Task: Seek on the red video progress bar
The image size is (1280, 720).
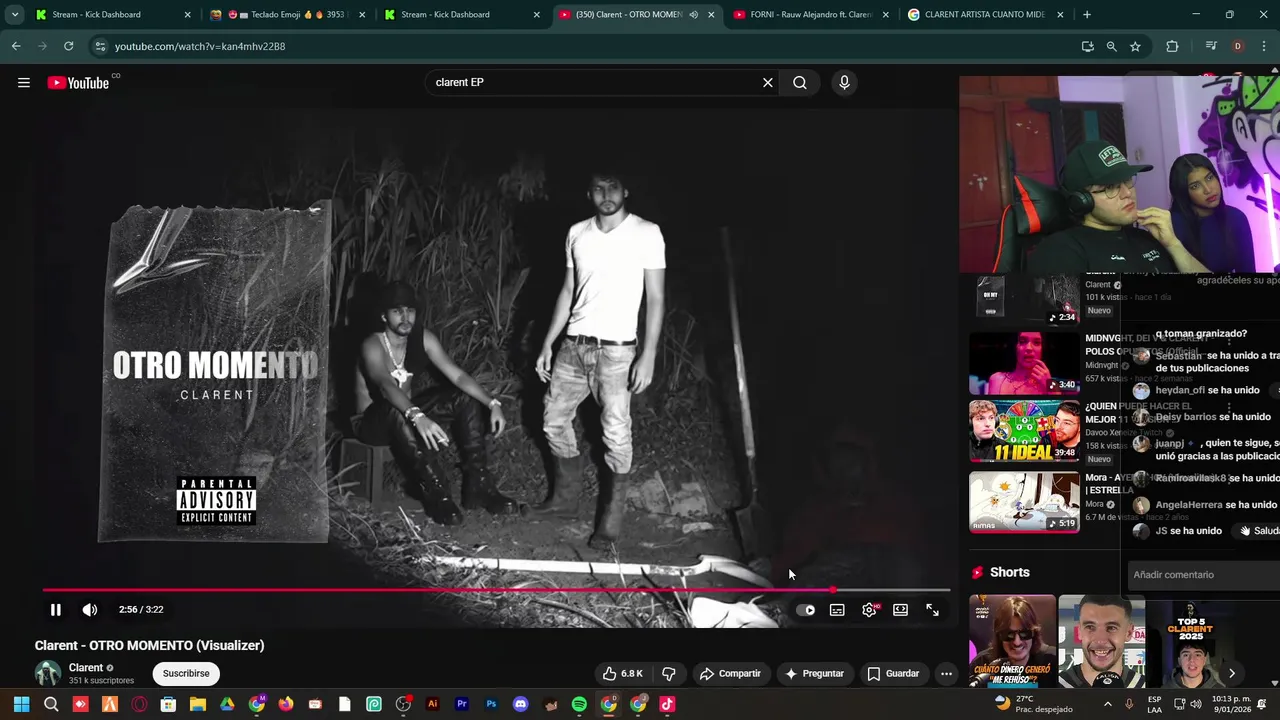Action: click(x=496, y=590)
